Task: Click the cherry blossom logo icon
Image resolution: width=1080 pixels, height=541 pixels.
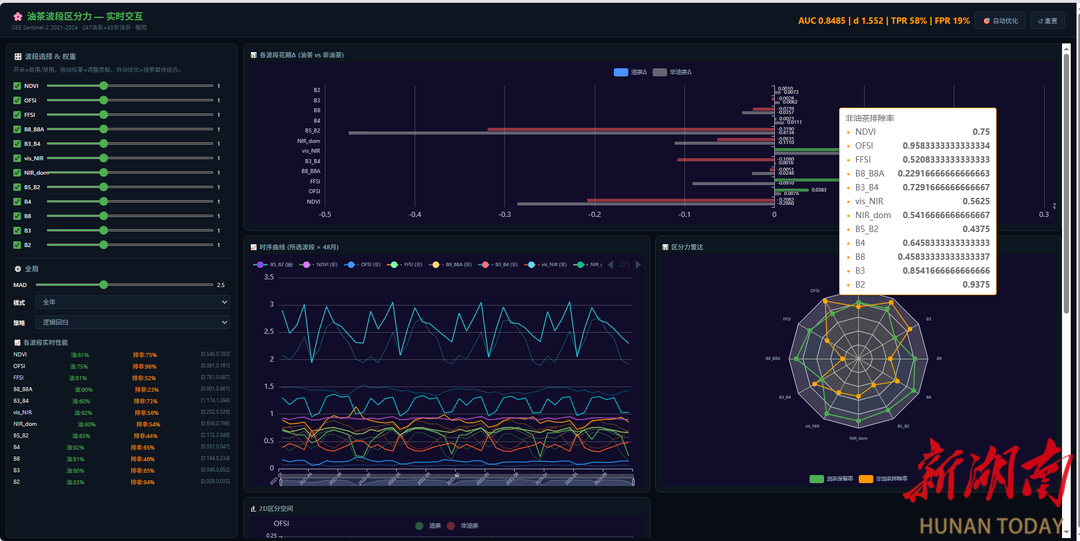Action: (x=18, y=16)
